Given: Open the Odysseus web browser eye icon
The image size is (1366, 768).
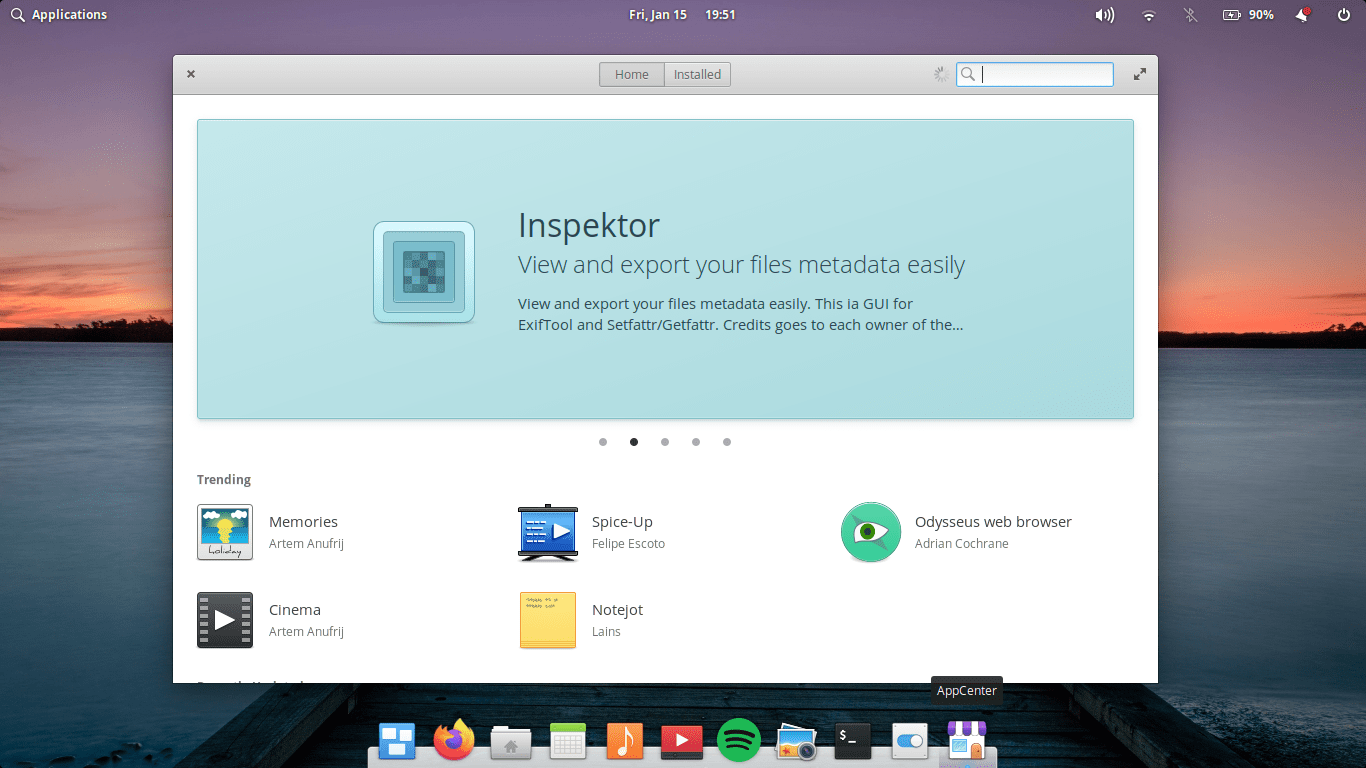Looking at the screenshot, I should (871, 532).
